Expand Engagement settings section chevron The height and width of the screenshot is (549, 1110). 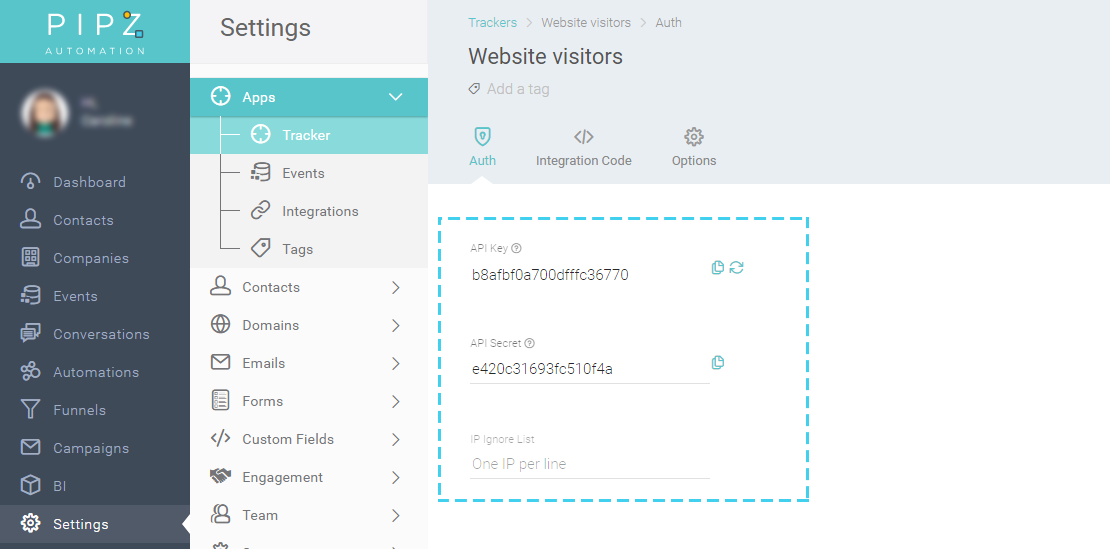[396, 478]
